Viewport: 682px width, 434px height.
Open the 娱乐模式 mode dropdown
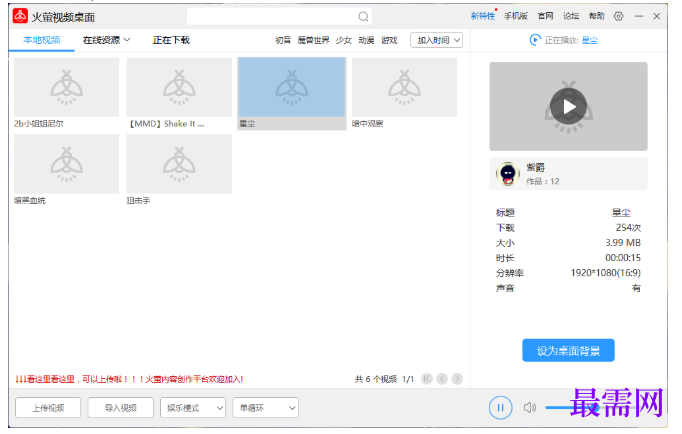click(193, 408)
